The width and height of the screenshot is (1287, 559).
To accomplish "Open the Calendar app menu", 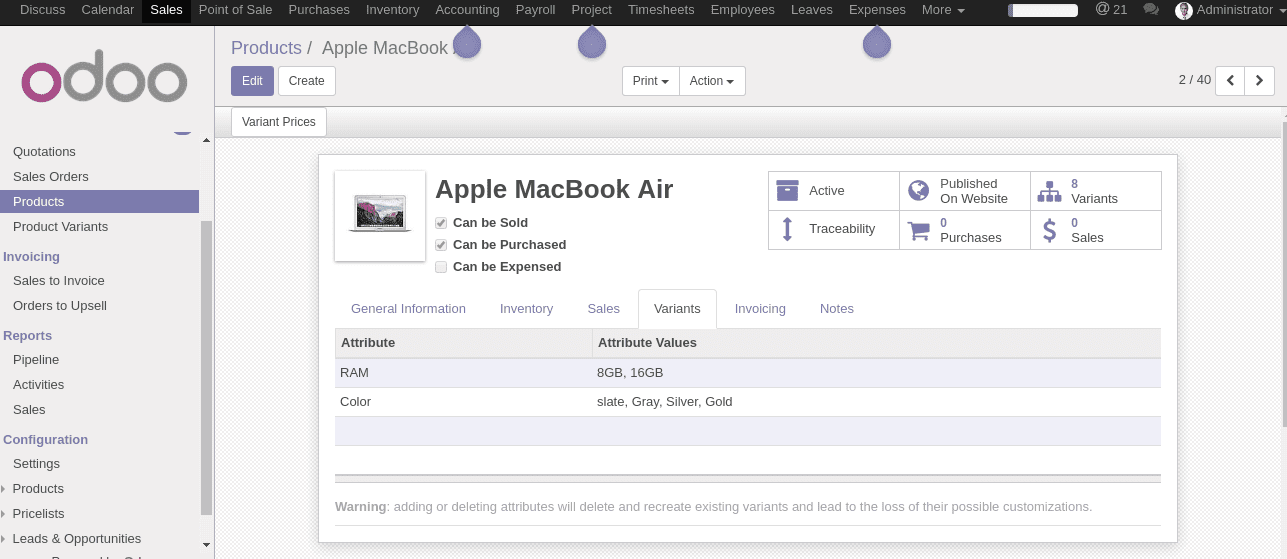I will [107, 10].
